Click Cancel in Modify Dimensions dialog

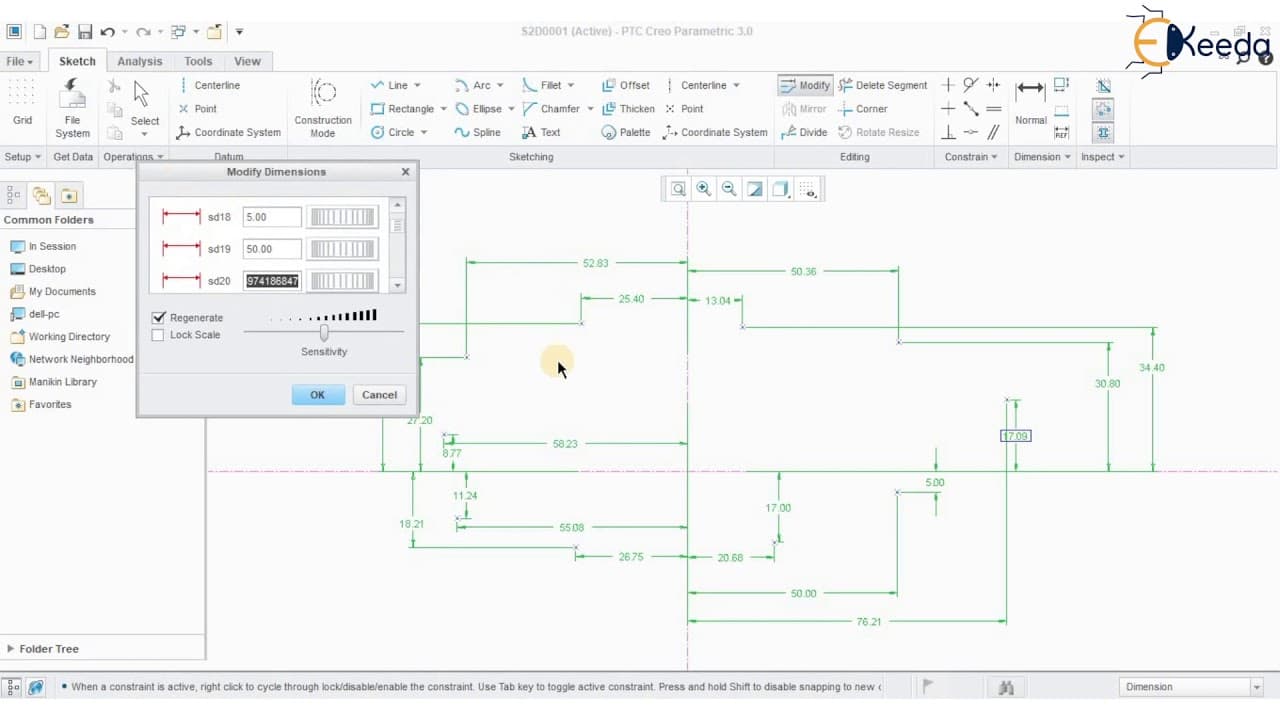(x=379, y=395)
